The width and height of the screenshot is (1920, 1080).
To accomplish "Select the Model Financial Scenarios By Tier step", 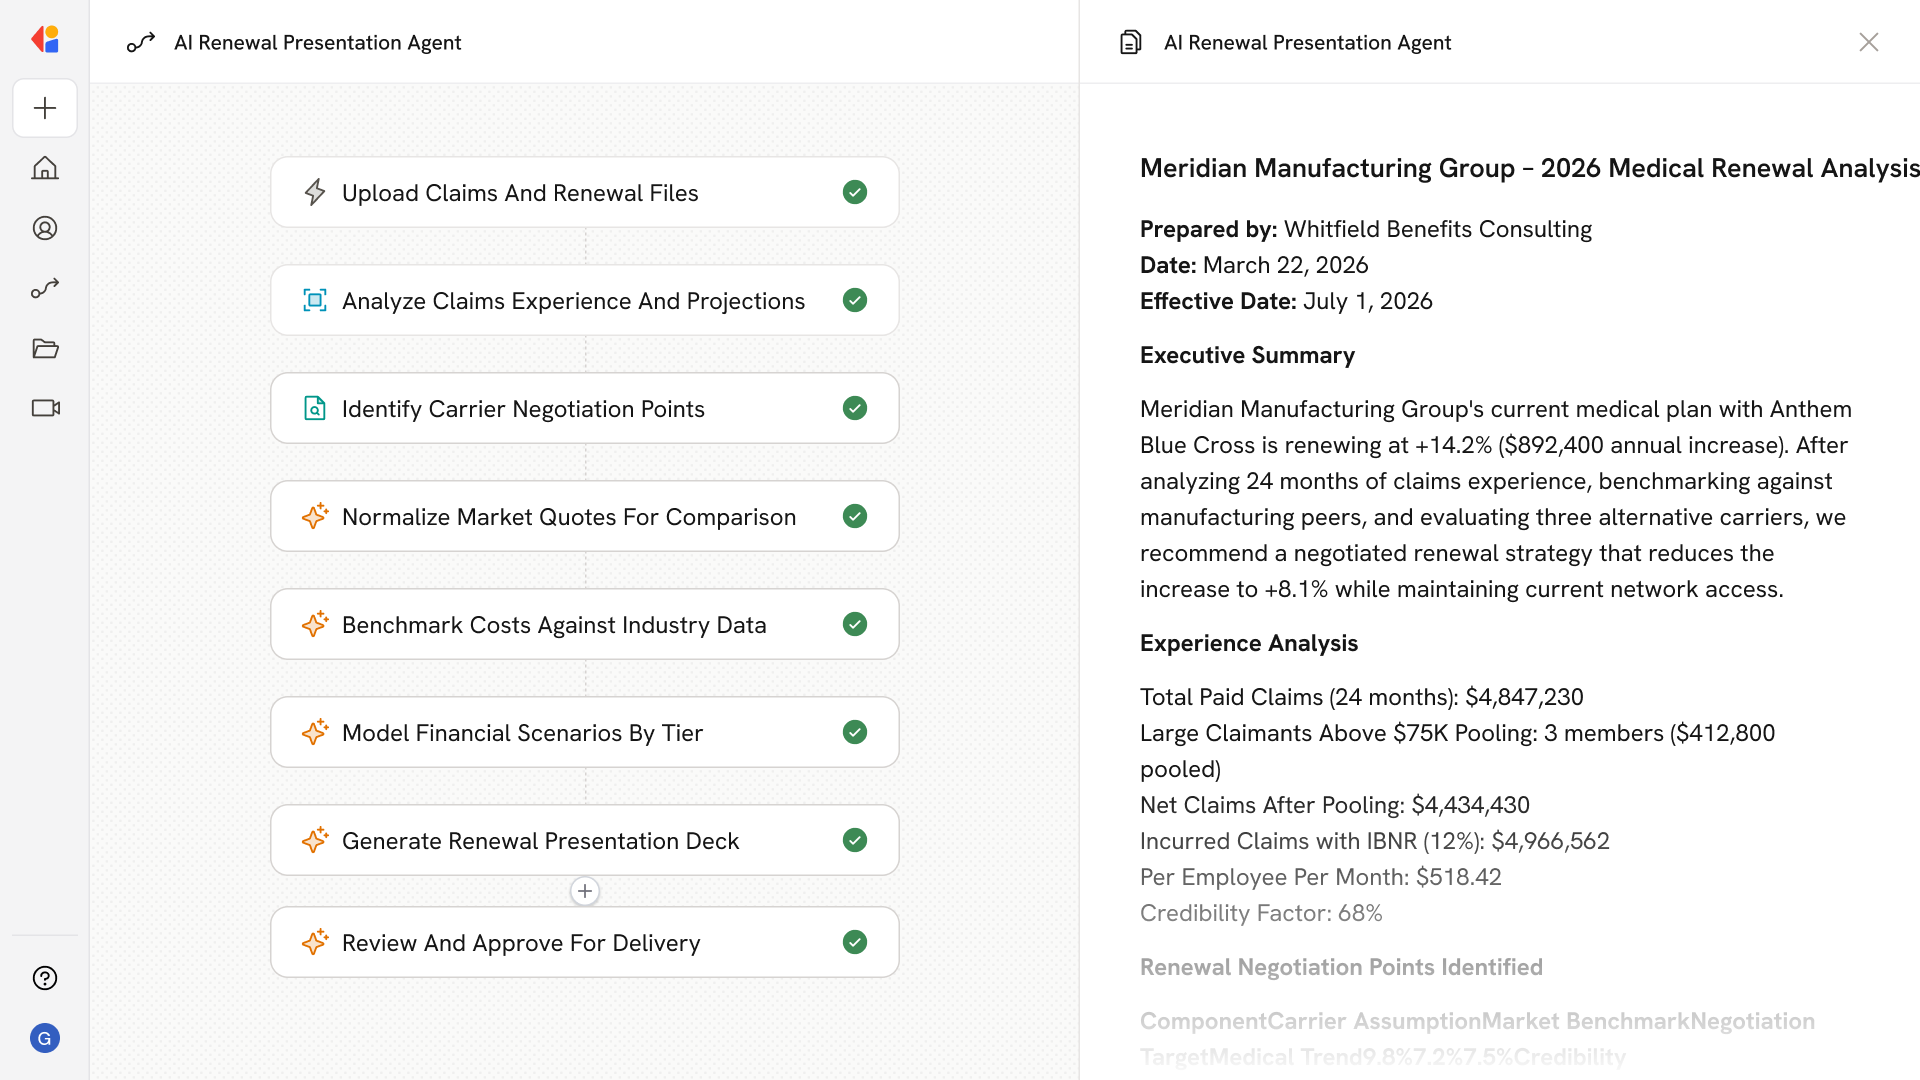I will [x=522, y=733].
